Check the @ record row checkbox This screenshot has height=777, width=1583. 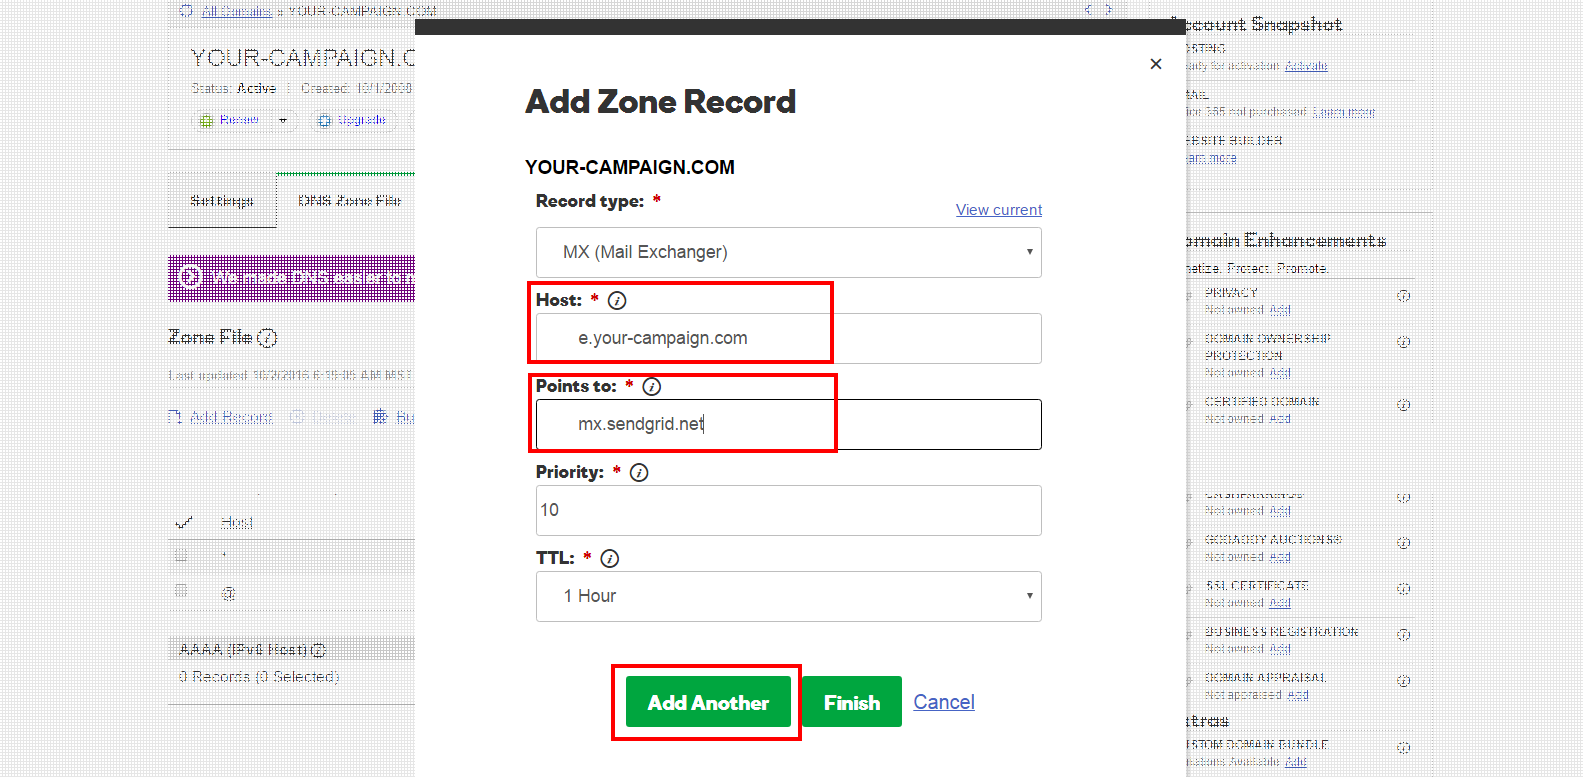point(181,591)
